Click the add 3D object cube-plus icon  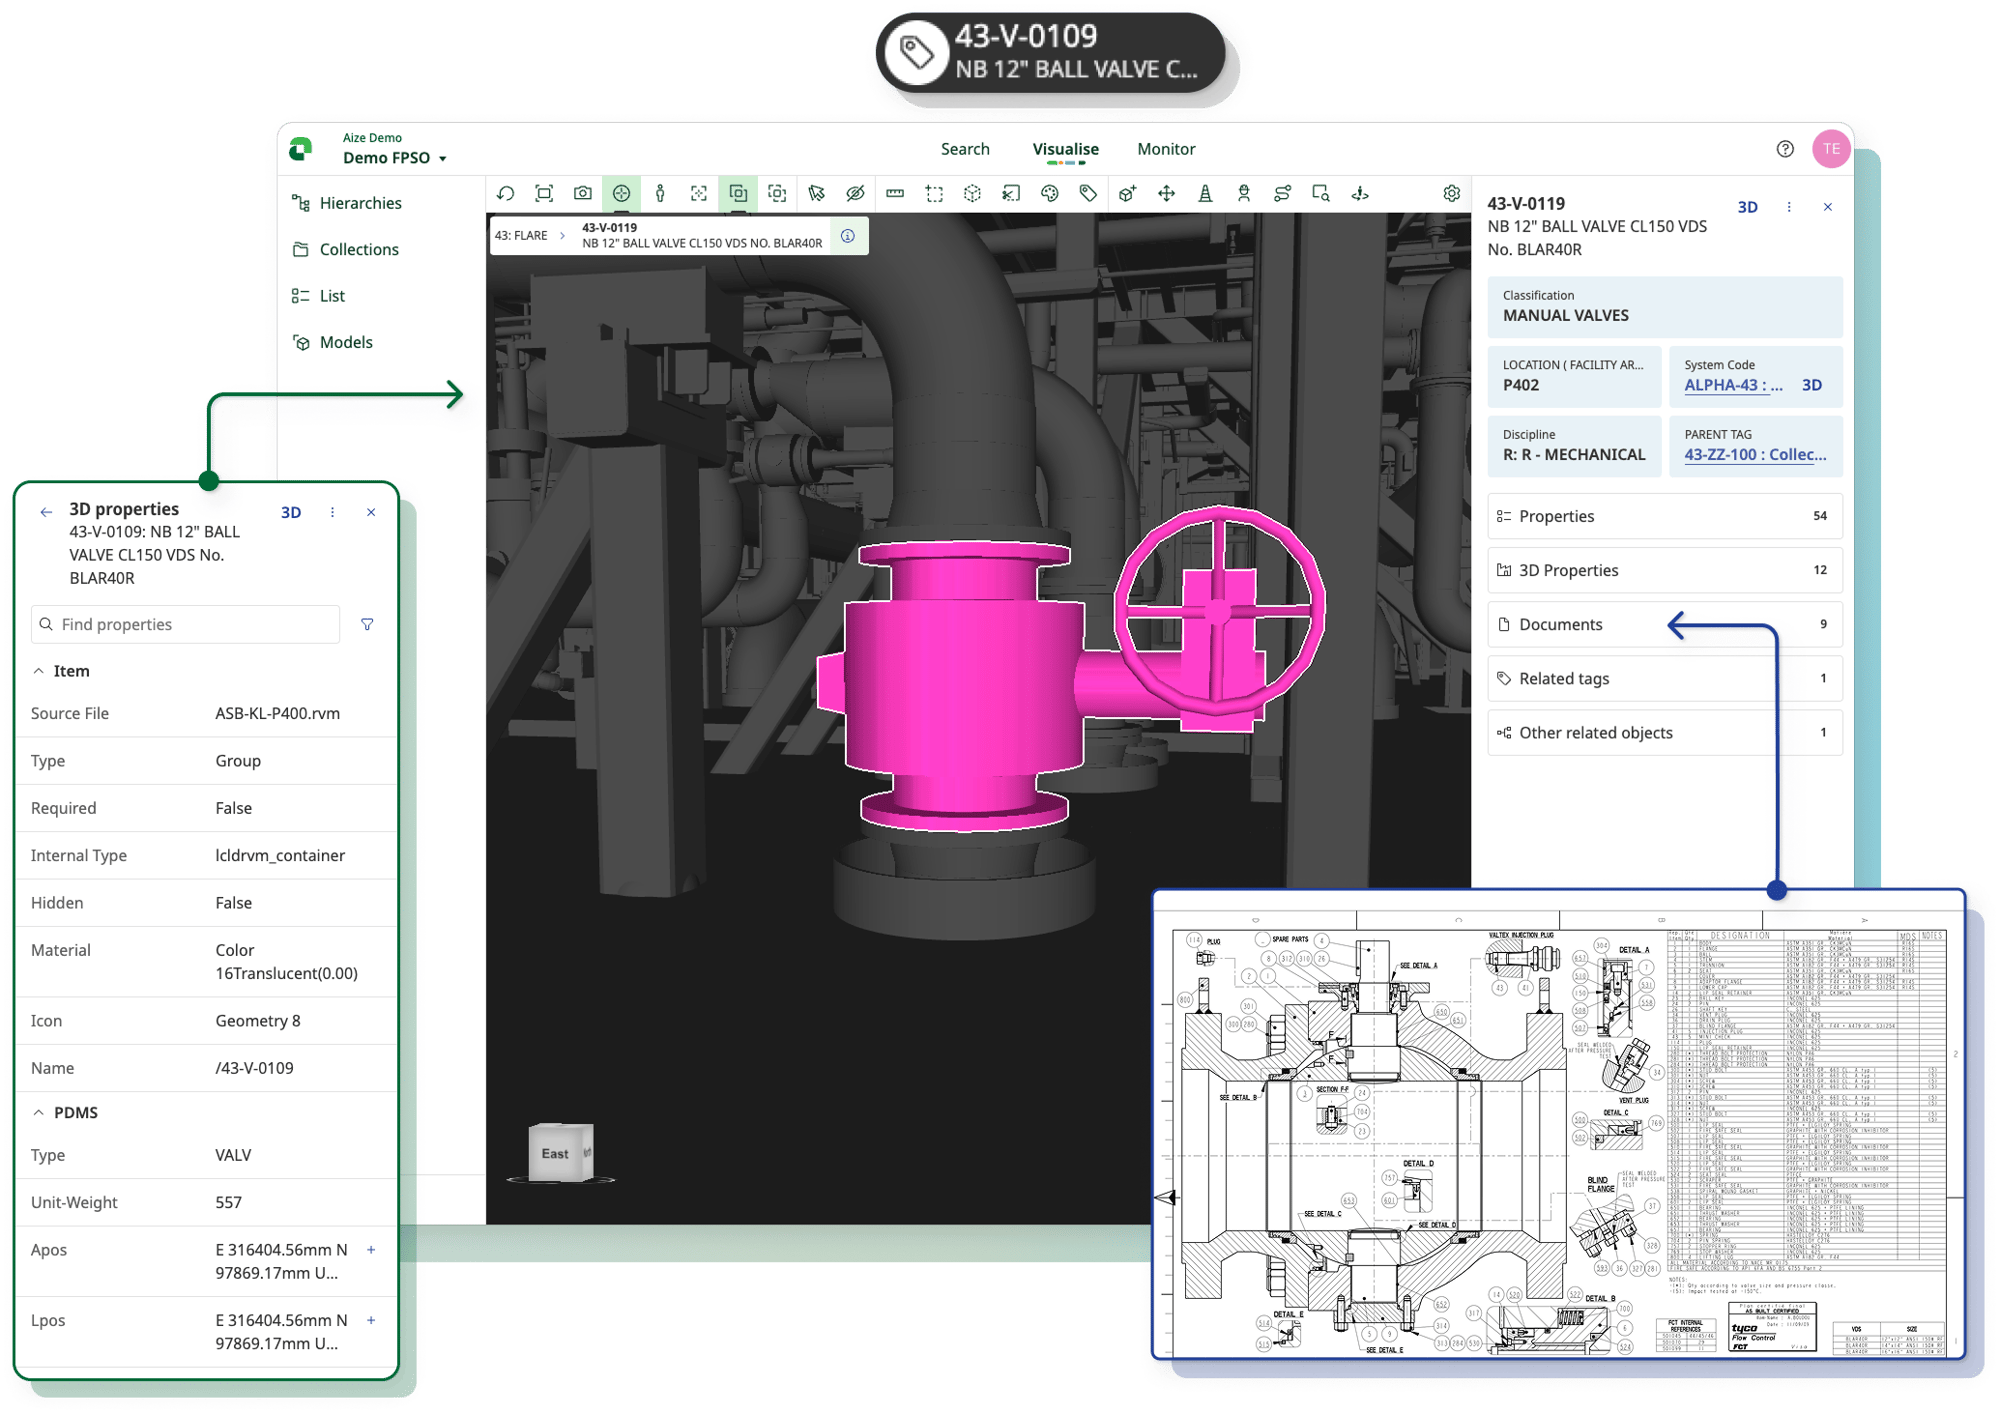coord(1127,194)
